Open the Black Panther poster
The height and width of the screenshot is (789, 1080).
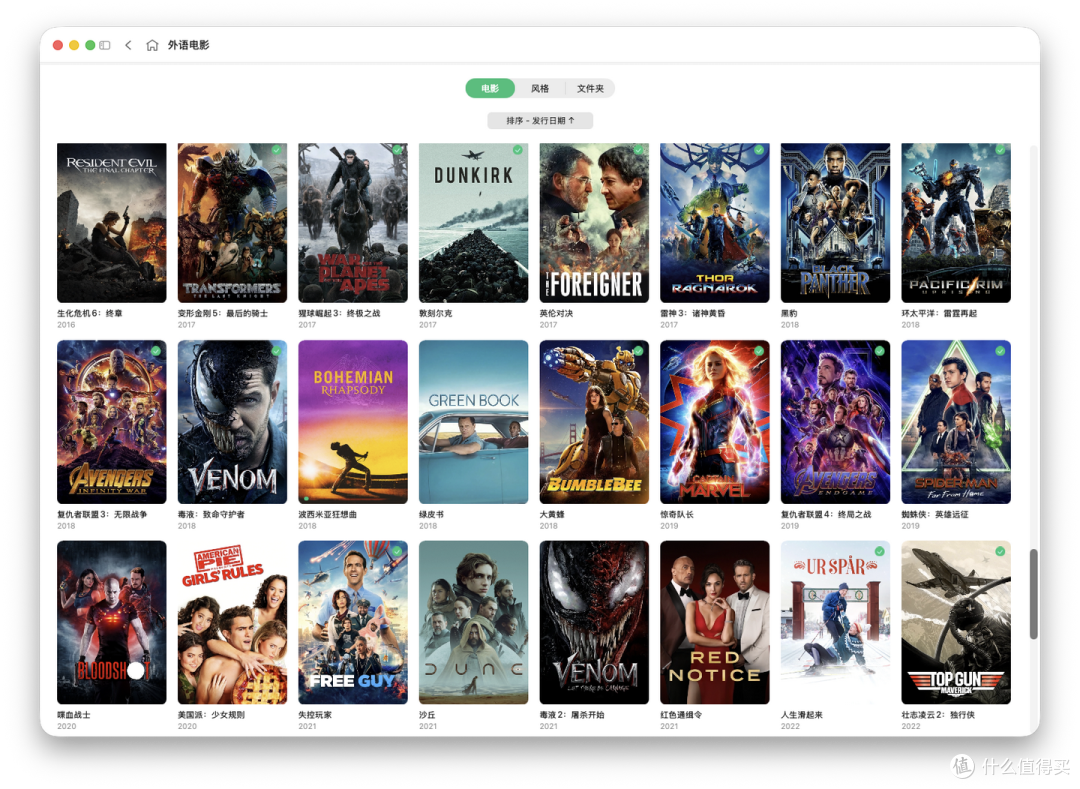pyautogui.click(x=835, y=222)
